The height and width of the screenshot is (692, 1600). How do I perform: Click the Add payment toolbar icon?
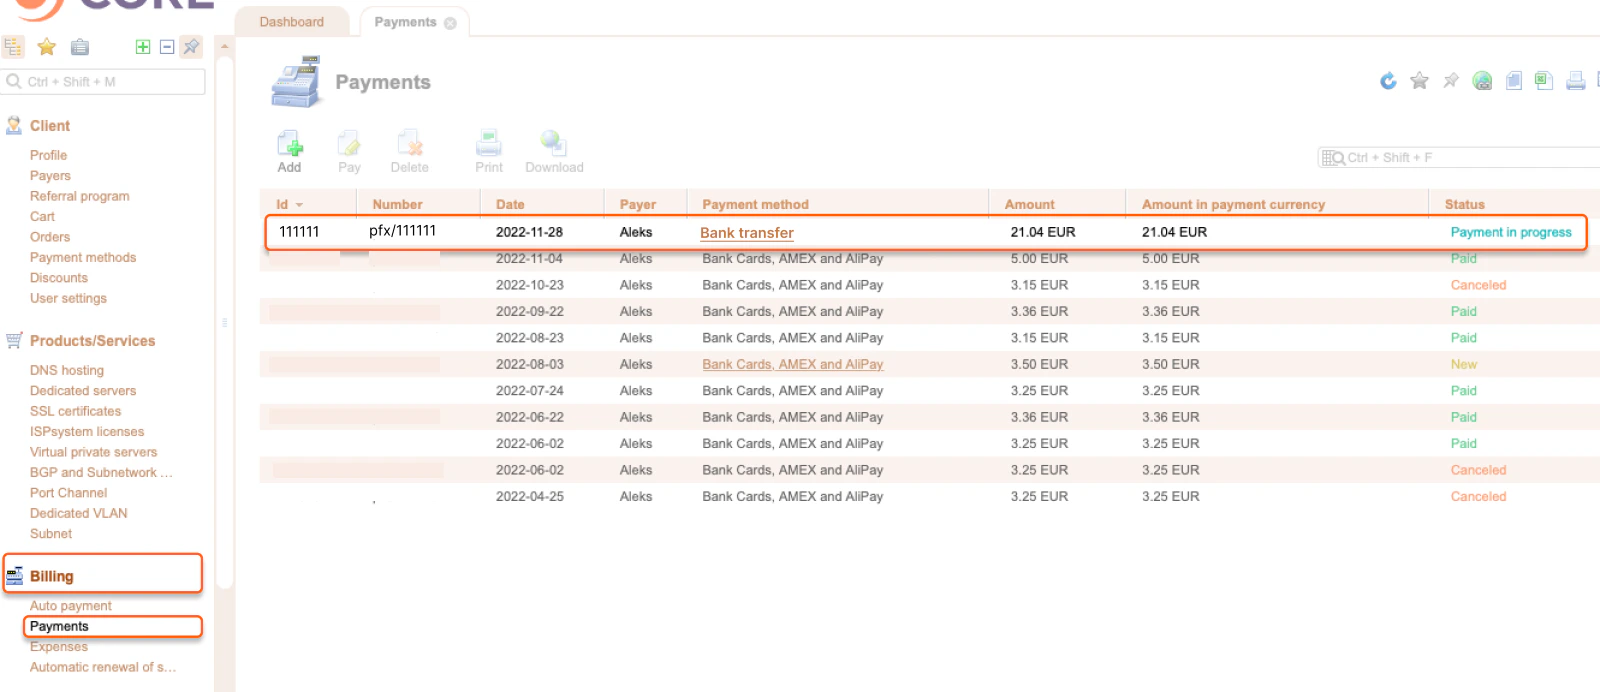click(x=290, y=151)
